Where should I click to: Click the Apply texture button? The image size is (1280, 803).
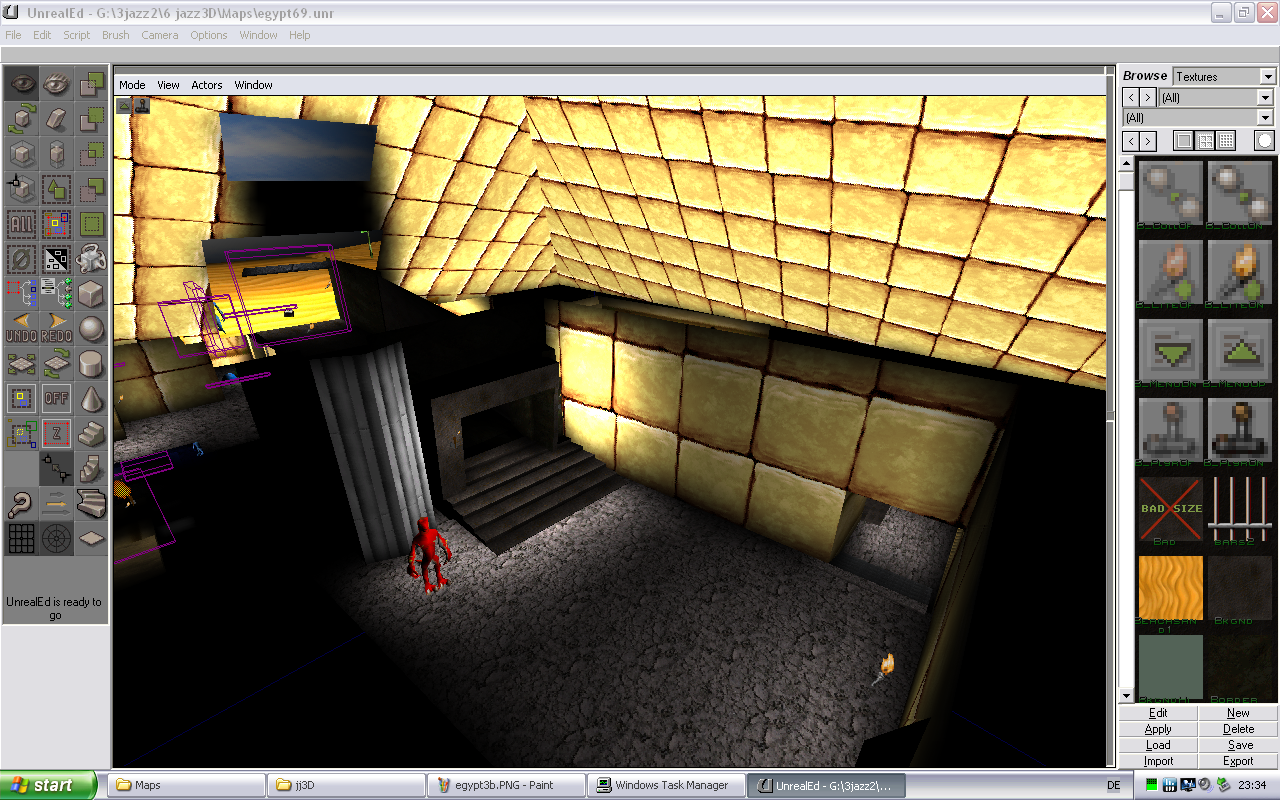[x=1158, y=729]
